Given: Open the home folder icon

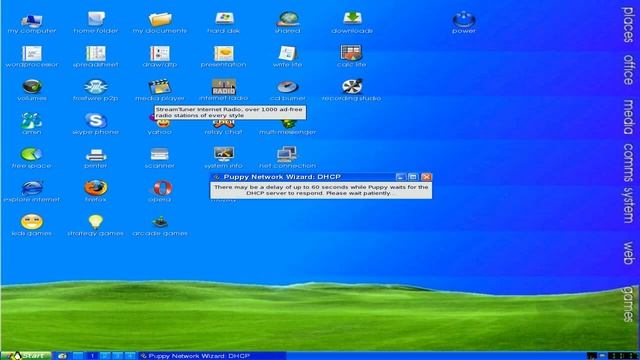Looking at the screenshot, I should pyautogui.click(x=96, y=19).
